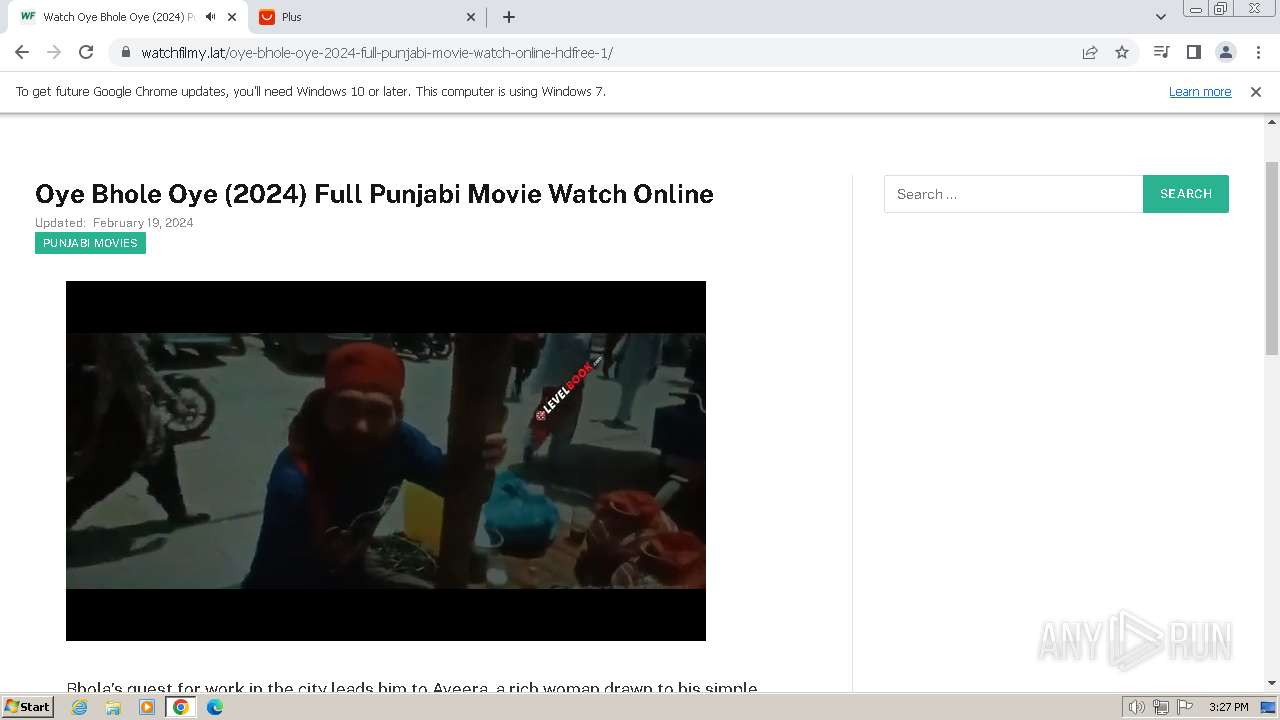The width and height of the screenshot is (1280, 720).
Task: Open Windows Media Player from taskbar
Action: [x=147, y=707]
